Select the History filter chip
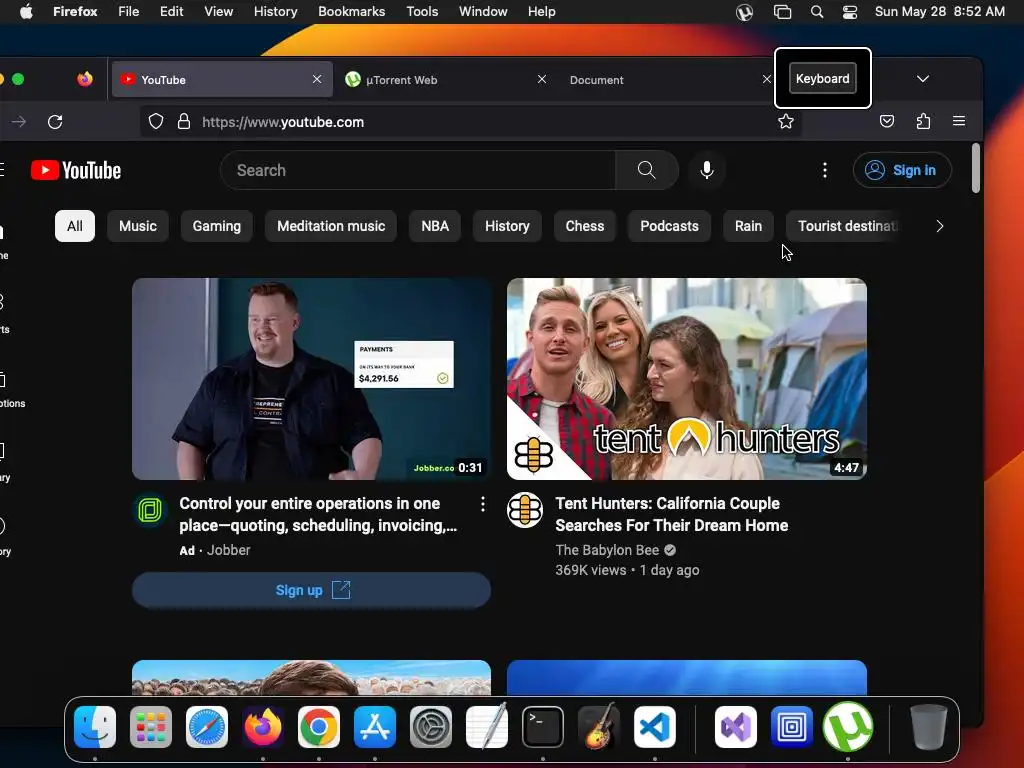1024x768 pixels. (x=507, y=226)
